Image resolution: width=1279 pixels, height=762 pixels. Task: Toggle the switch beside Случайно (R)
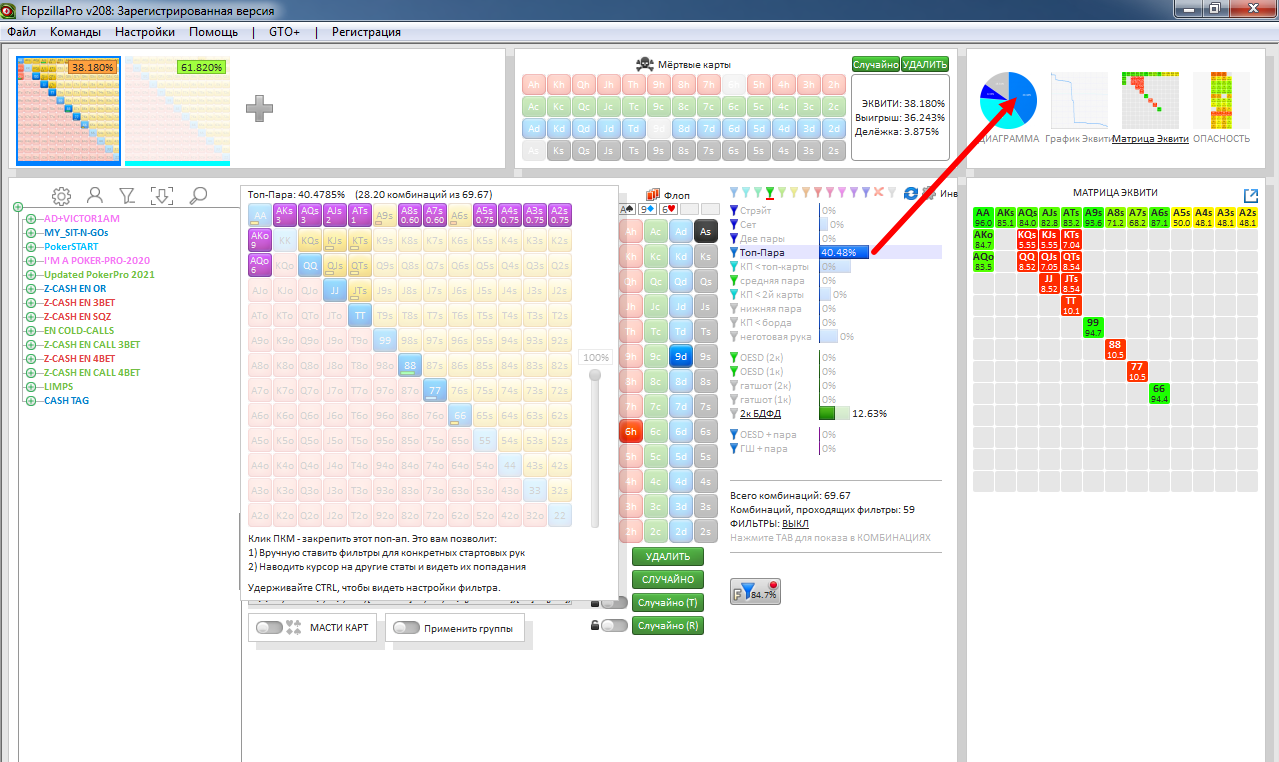[614, 625]
